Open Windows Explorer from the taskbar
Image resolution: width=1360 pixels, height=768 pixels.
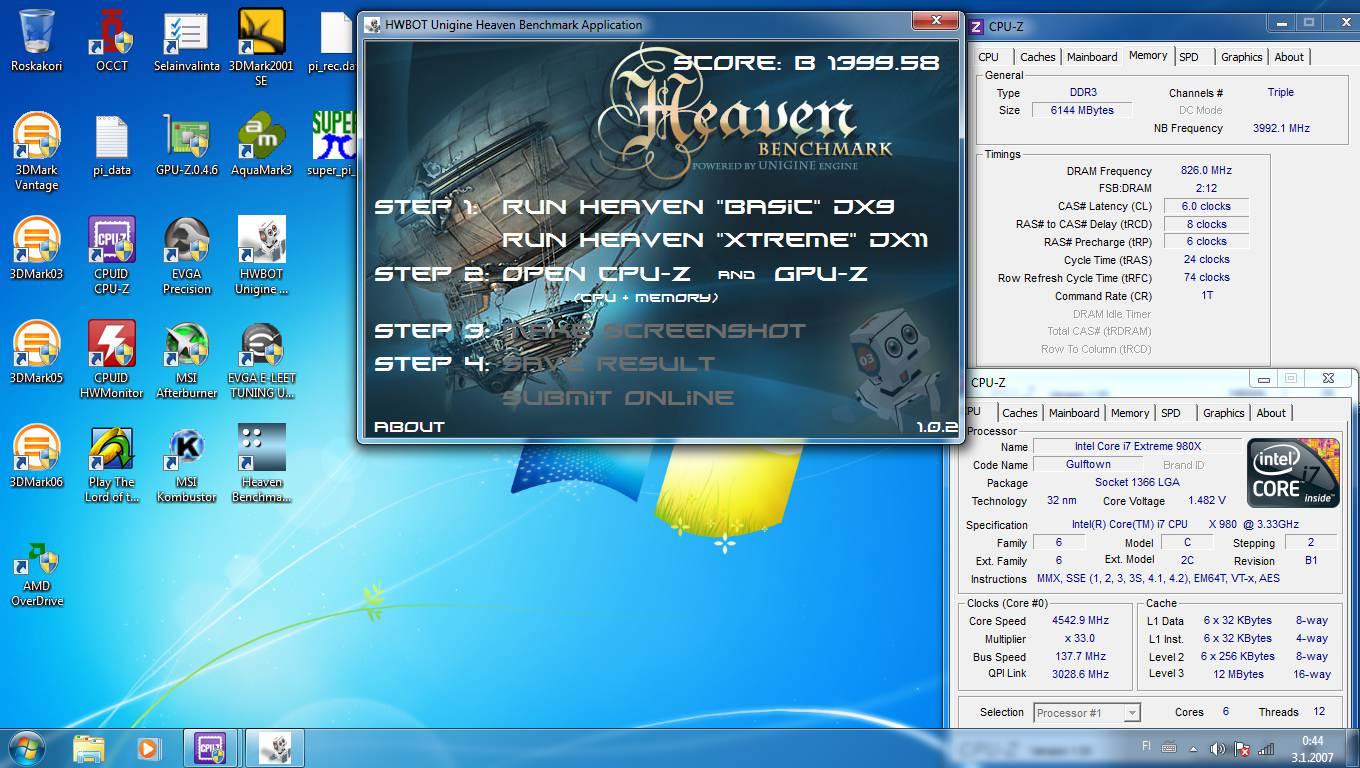coord(89,748)
